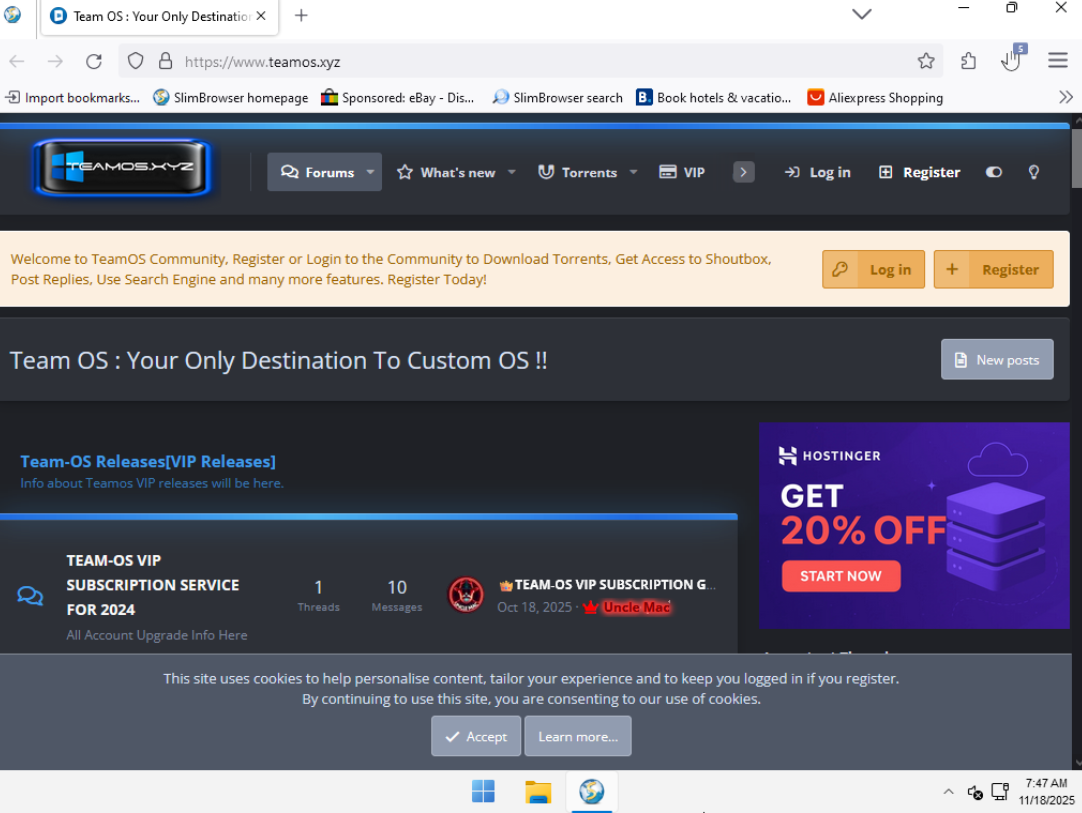Click Import bookmarks... in bookmarks bar

click(72, 97)
